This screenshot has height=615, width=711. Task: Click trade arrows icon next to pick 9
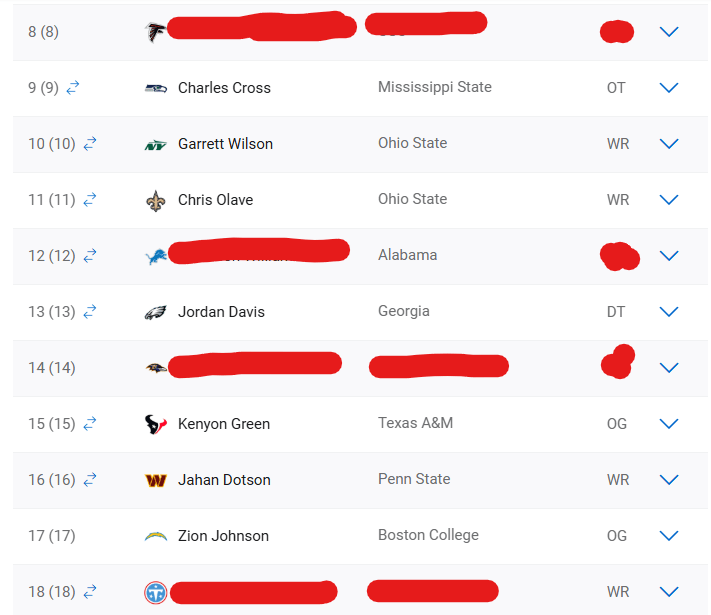pos(73,87)
